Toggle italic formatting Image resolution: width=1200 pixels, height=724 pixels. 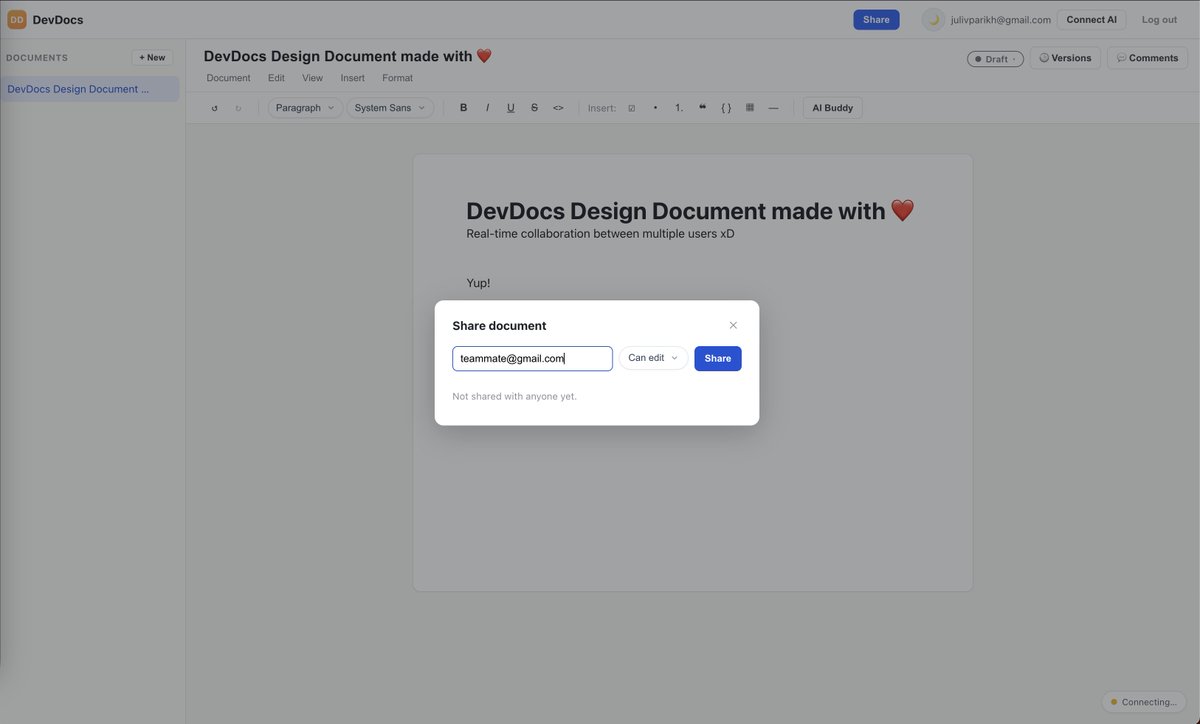(x=487, y=108)
